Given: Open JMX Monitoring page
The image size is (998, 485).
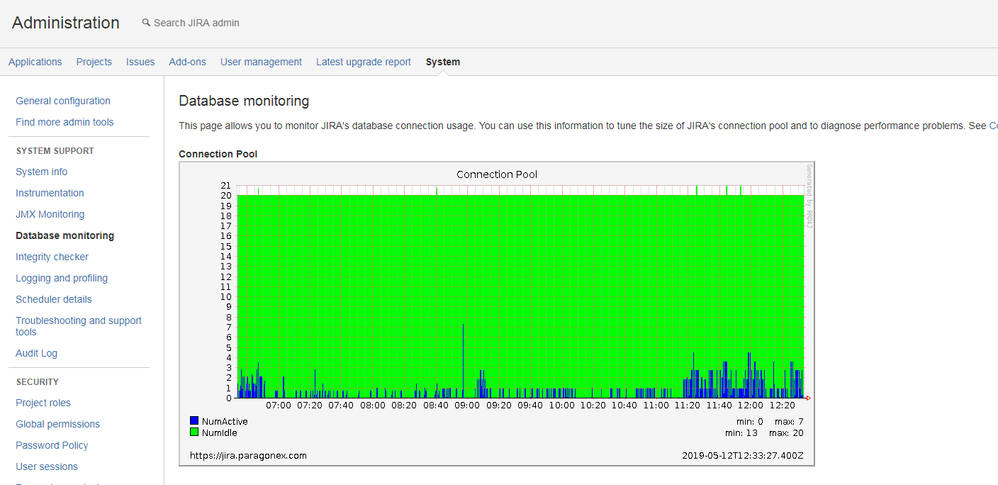Looking at the screenshot, I should [50, 214].
